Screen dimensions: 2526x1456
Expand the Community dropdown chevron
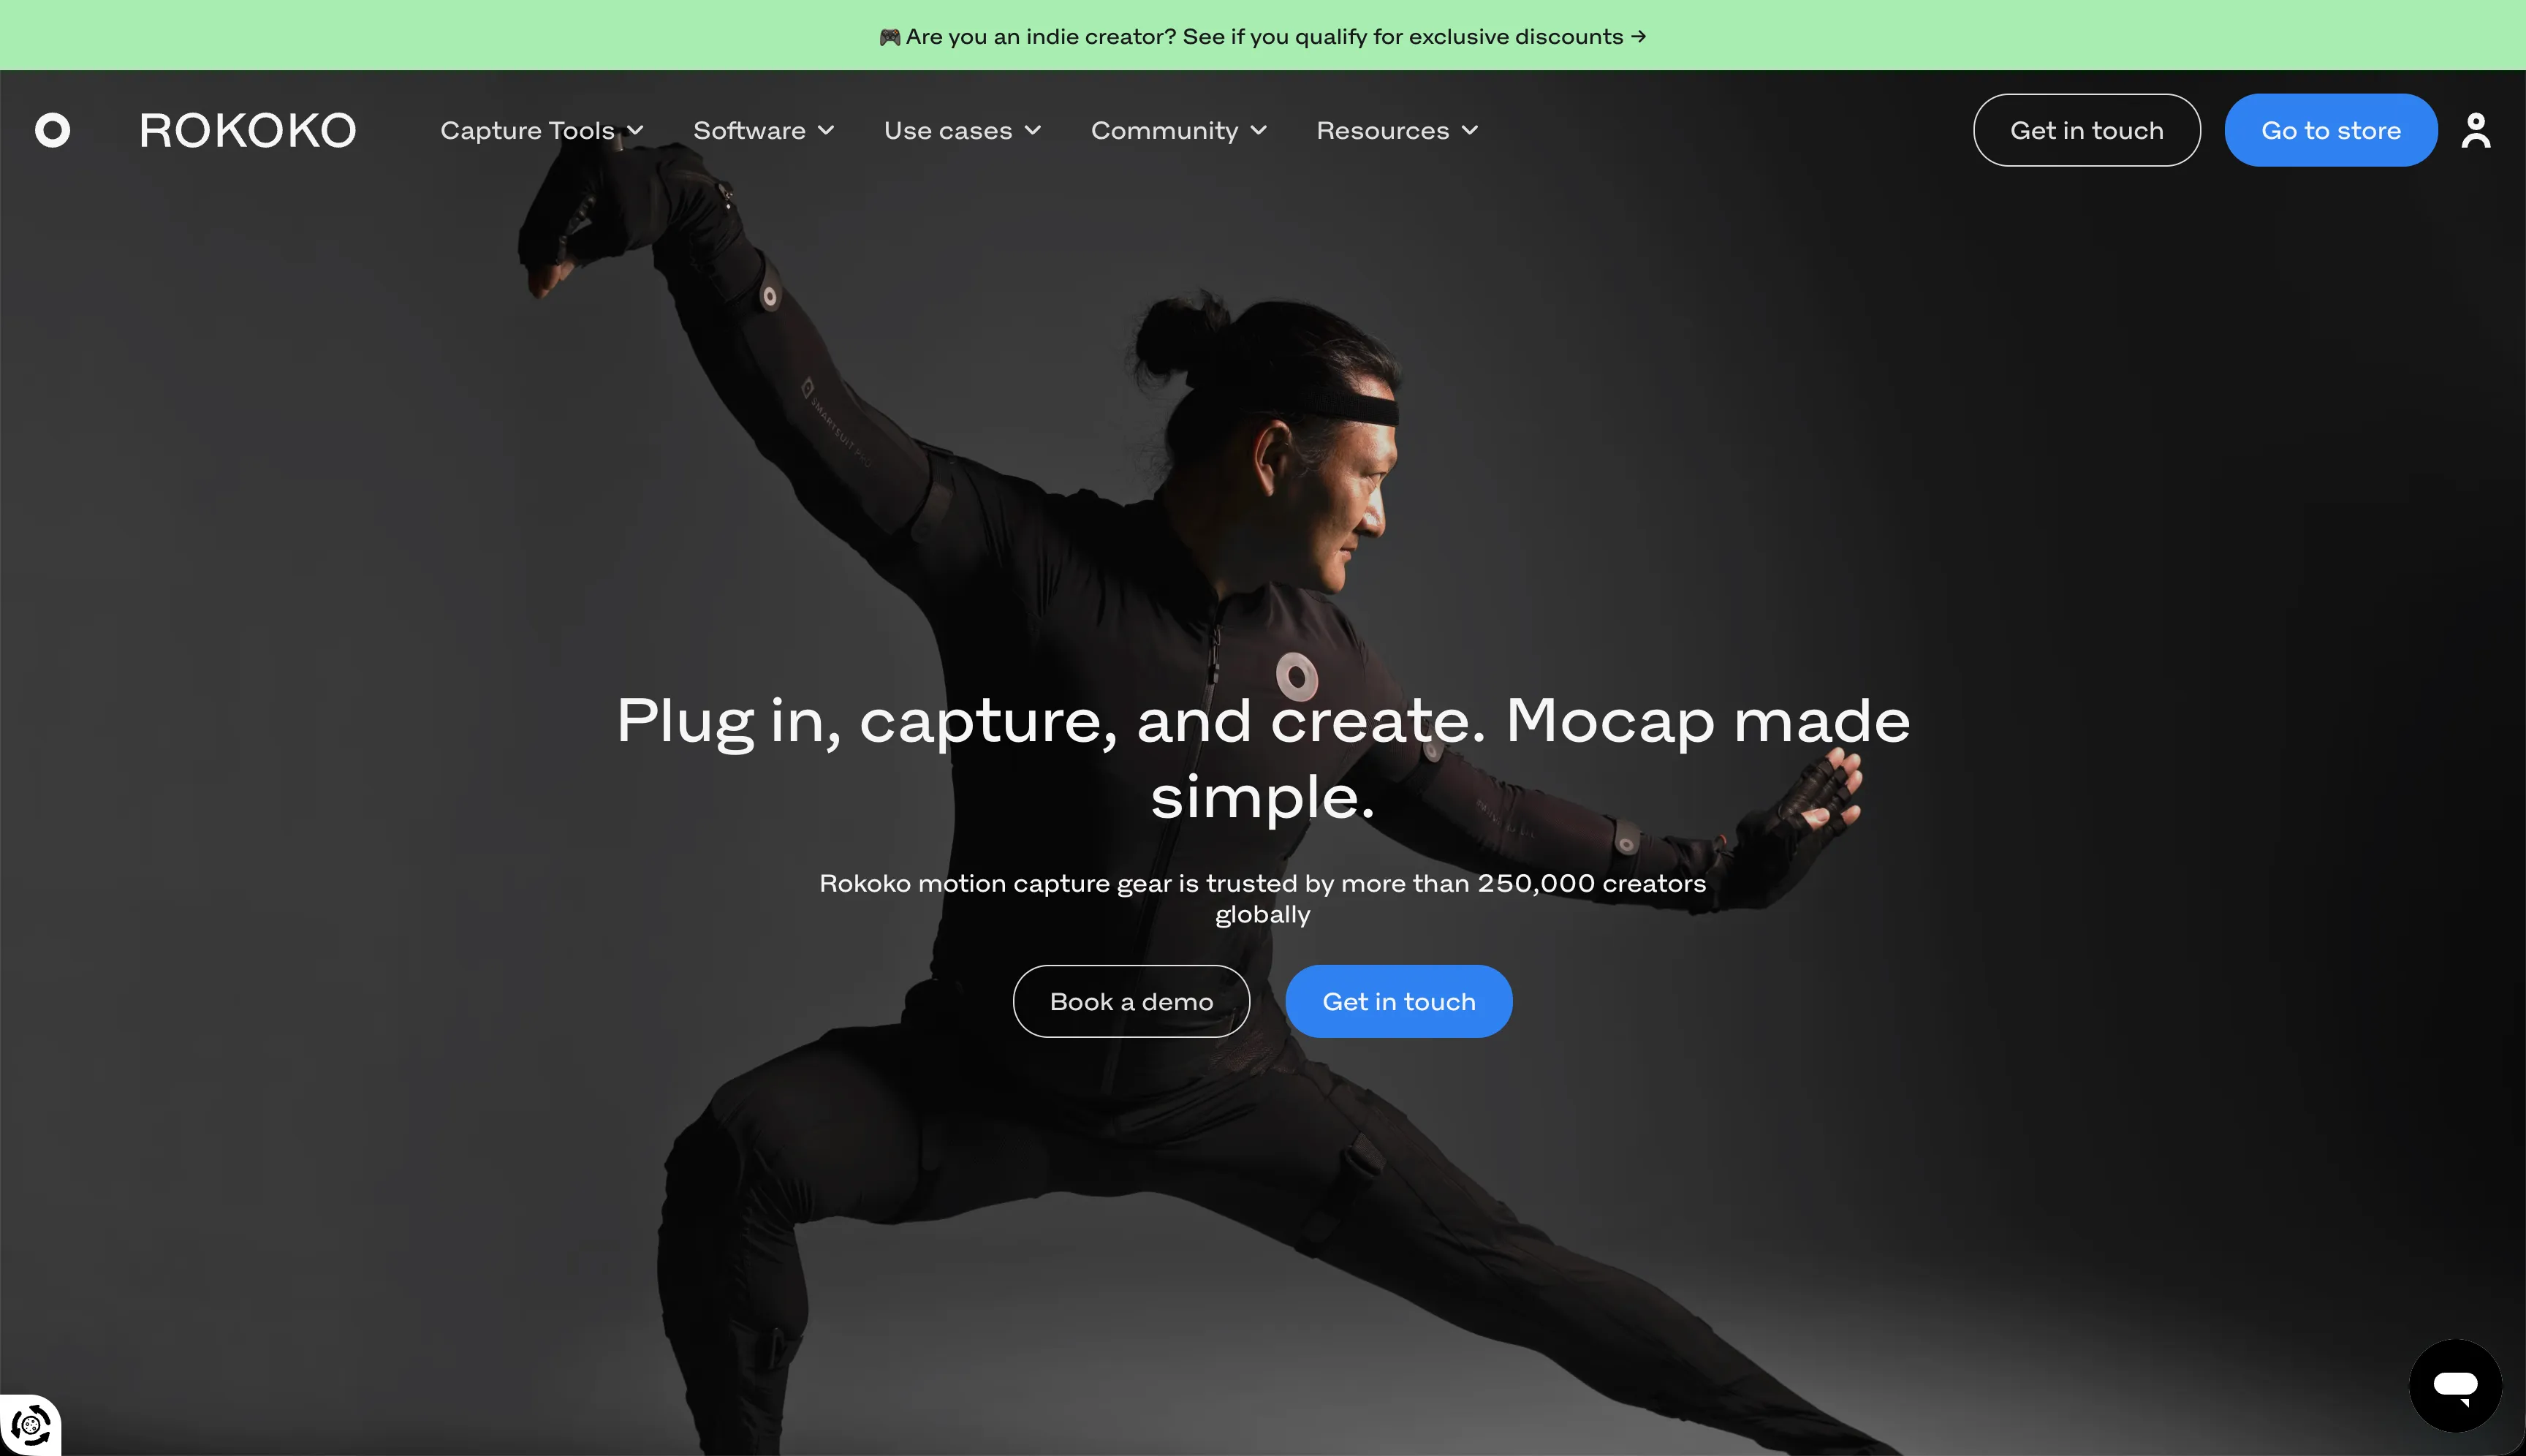tap(1259, 130)
